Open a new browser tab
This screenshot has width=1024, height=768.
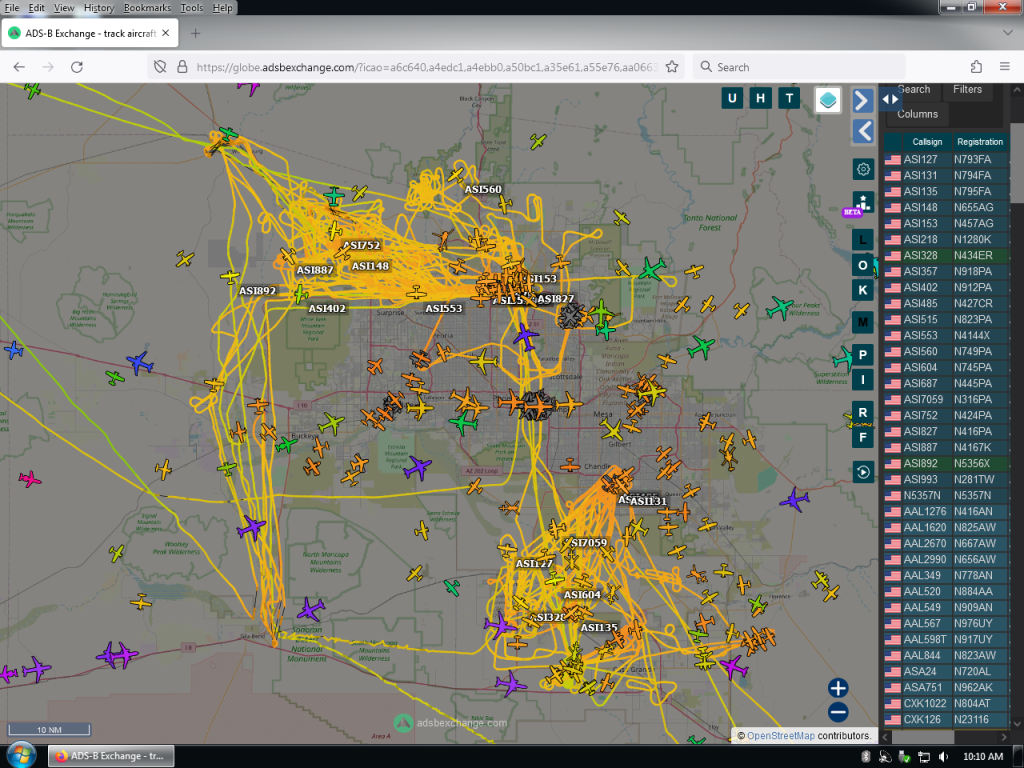coord(195,33)
